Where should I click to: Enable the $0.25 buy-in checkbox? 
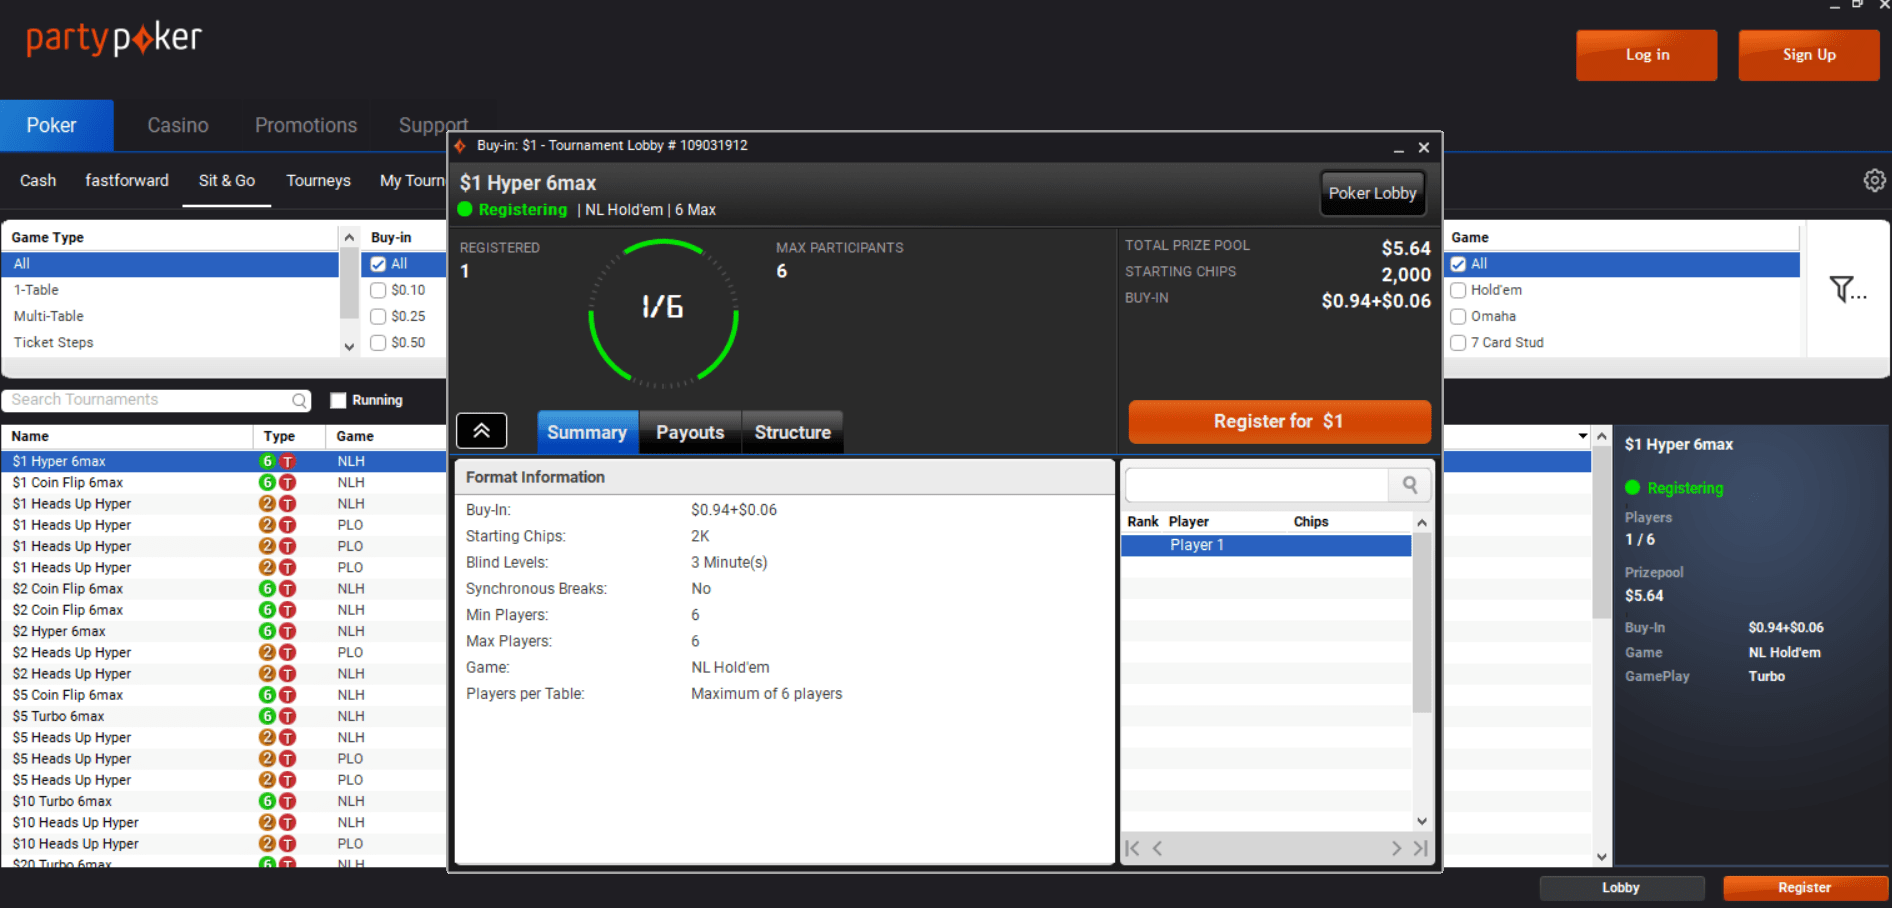378,316
